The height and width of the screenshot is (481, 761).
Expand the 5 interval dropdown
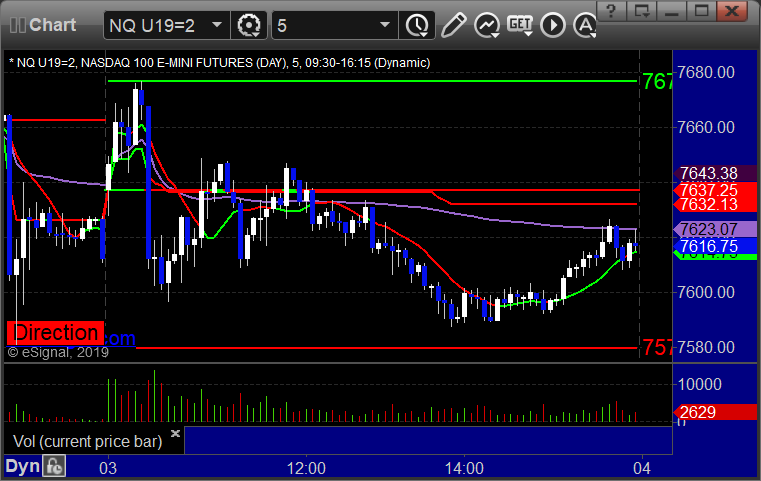385,25
